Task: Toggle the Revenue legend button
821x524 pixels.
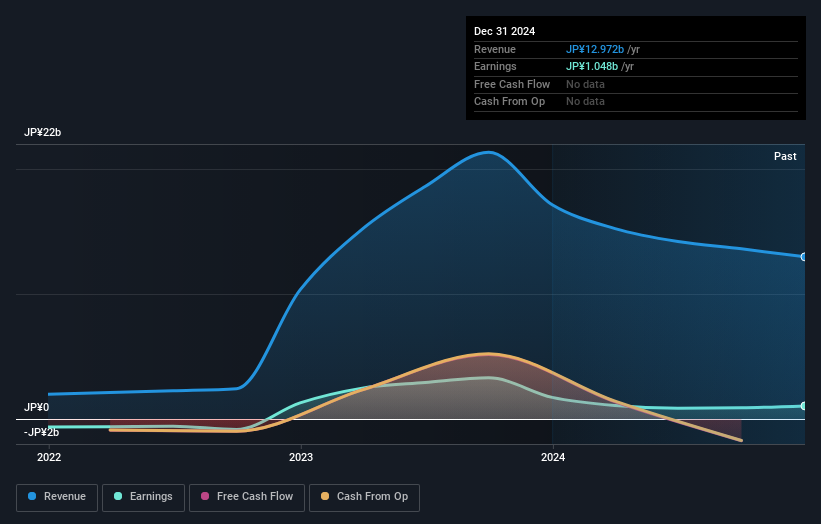Action: 57,497
